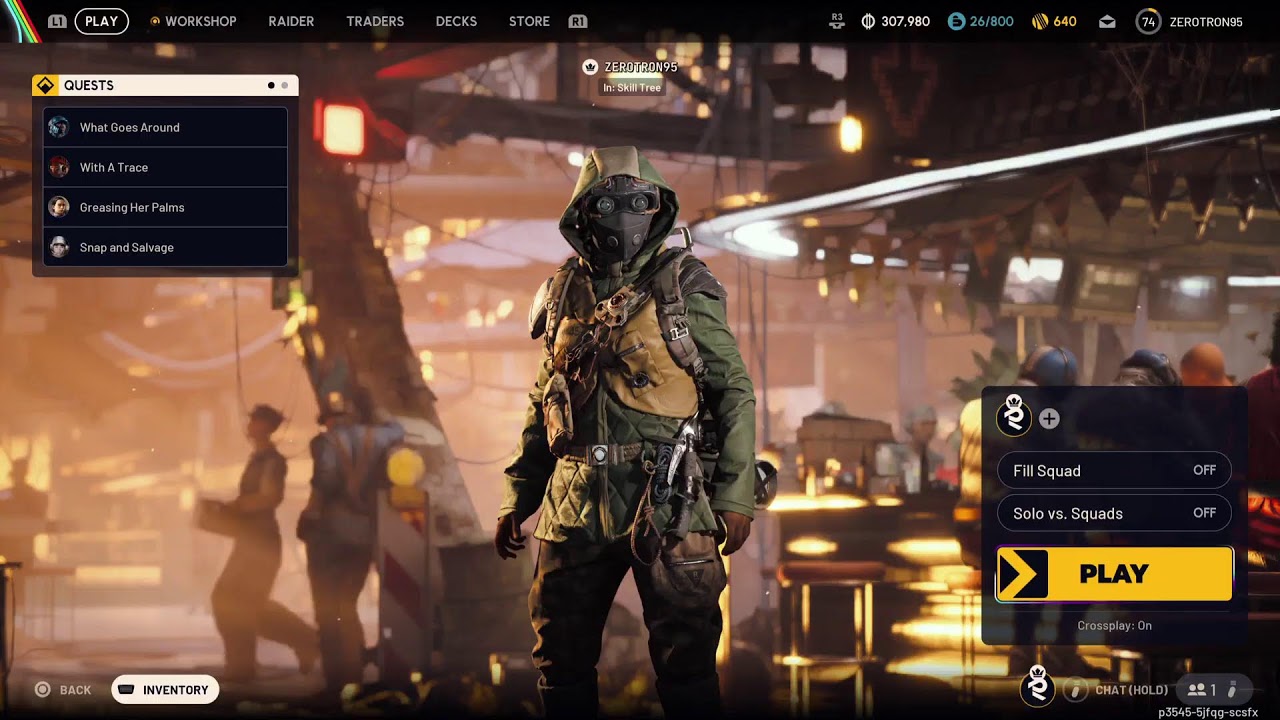
Task: Select the second quests page dot
Action: (x=284, y=85)
